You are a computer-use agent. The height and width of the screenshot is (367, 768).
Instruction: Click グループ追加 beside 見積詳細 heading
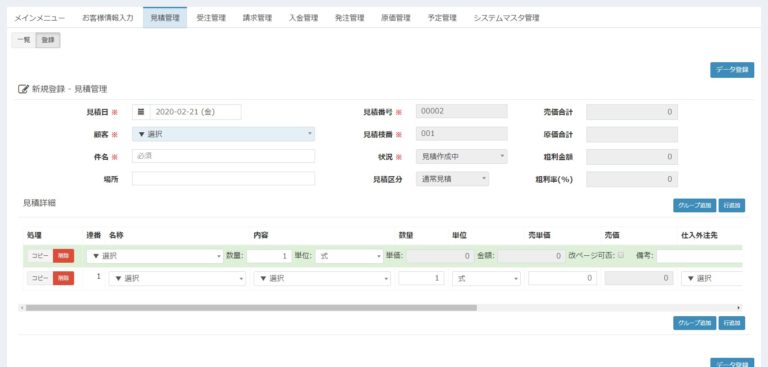695,205
